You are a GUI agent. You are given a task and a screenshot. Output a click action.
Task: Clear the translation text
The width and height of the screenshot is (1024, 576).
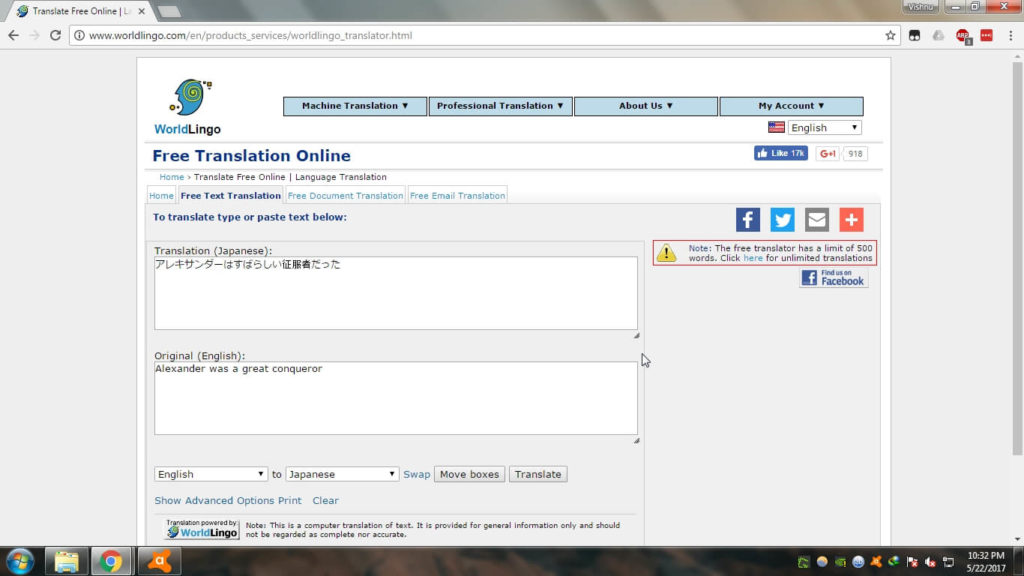pos(325,500)
